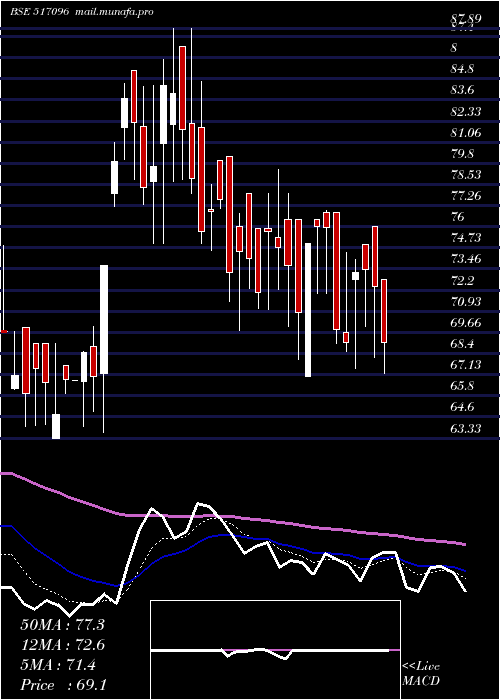Select the 72.2 price axis label
Image resolution: width=500 pixels, height=700 pixels.
[462, 281]
